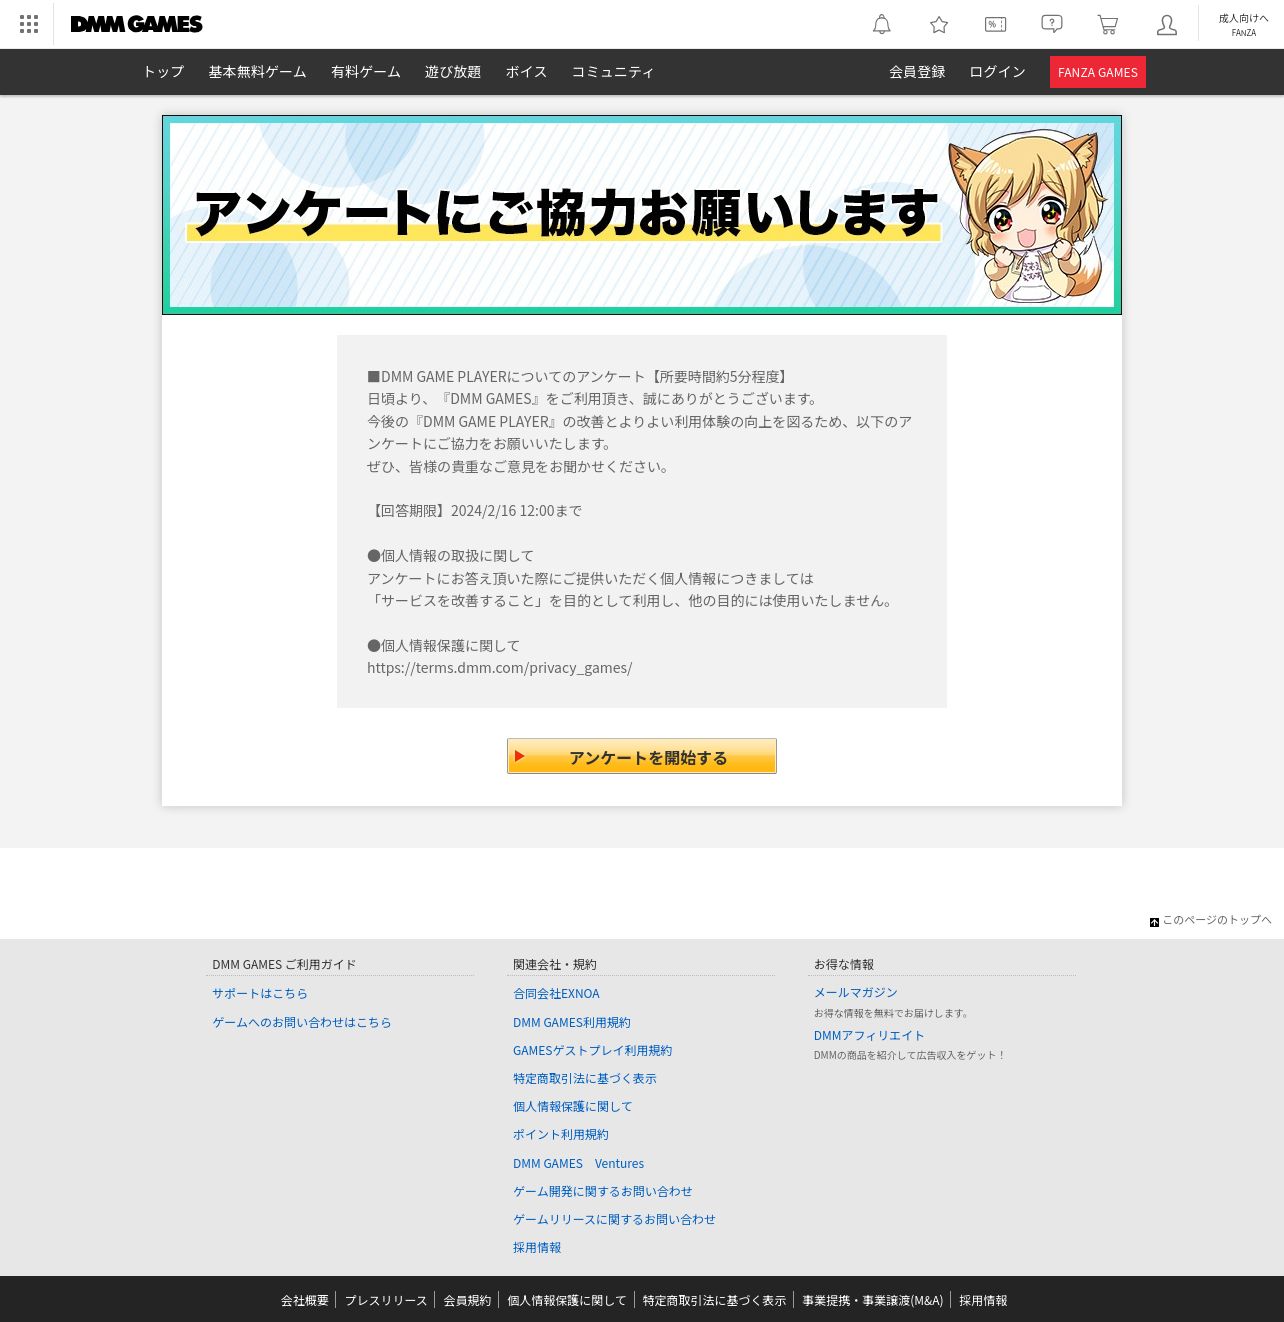This screenshot has height=1322, width=1284.
Task: Switch to 成人向けへ FANZA
Action: click(1243, 24)
